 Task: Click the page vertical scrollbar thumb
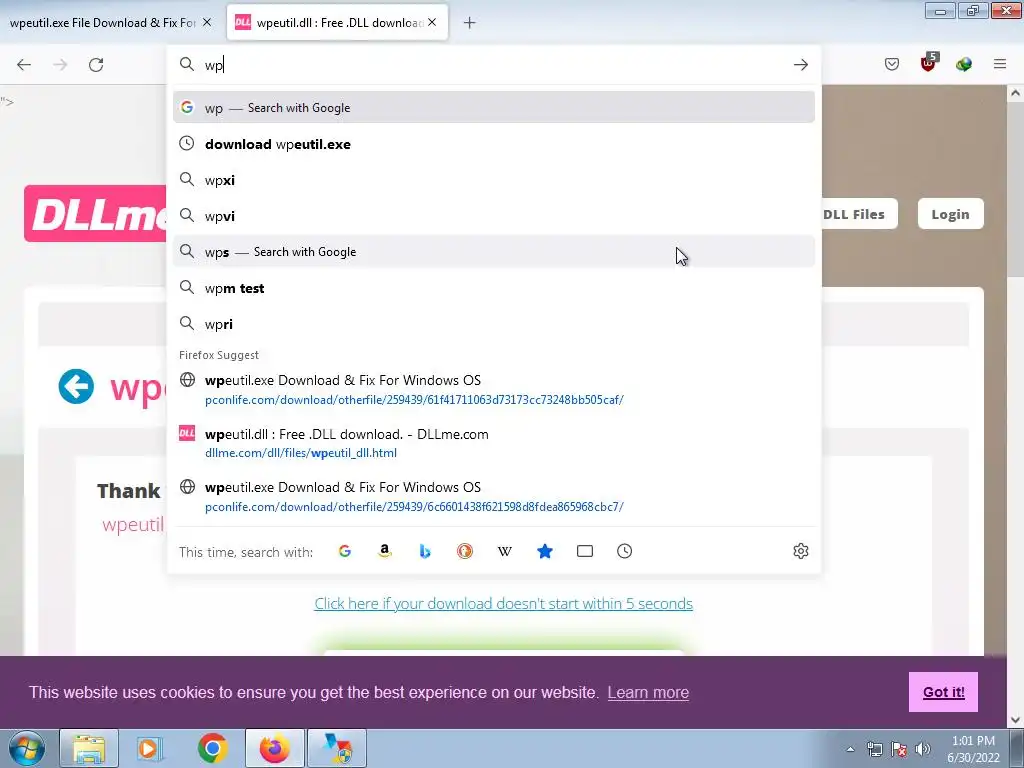(x=1015, y=189)
